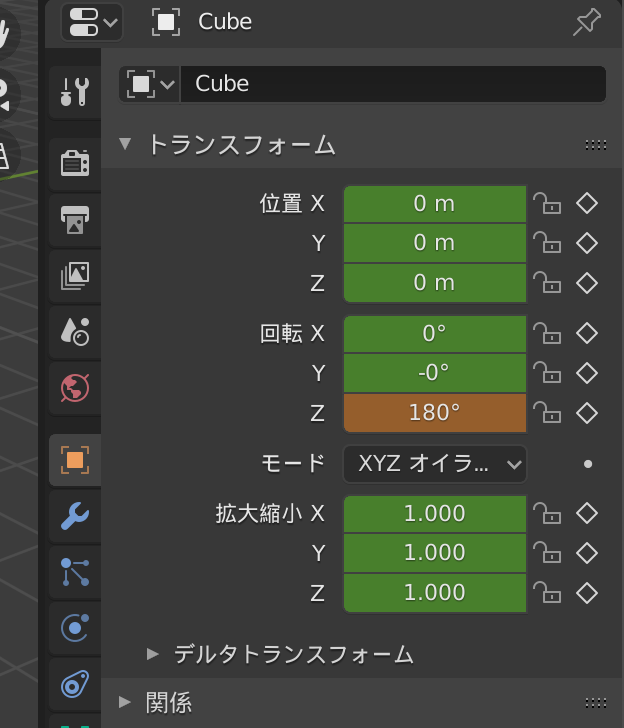Open the Render properties tab
Screen dimensions: 624x728
click(x=75, y=163)
